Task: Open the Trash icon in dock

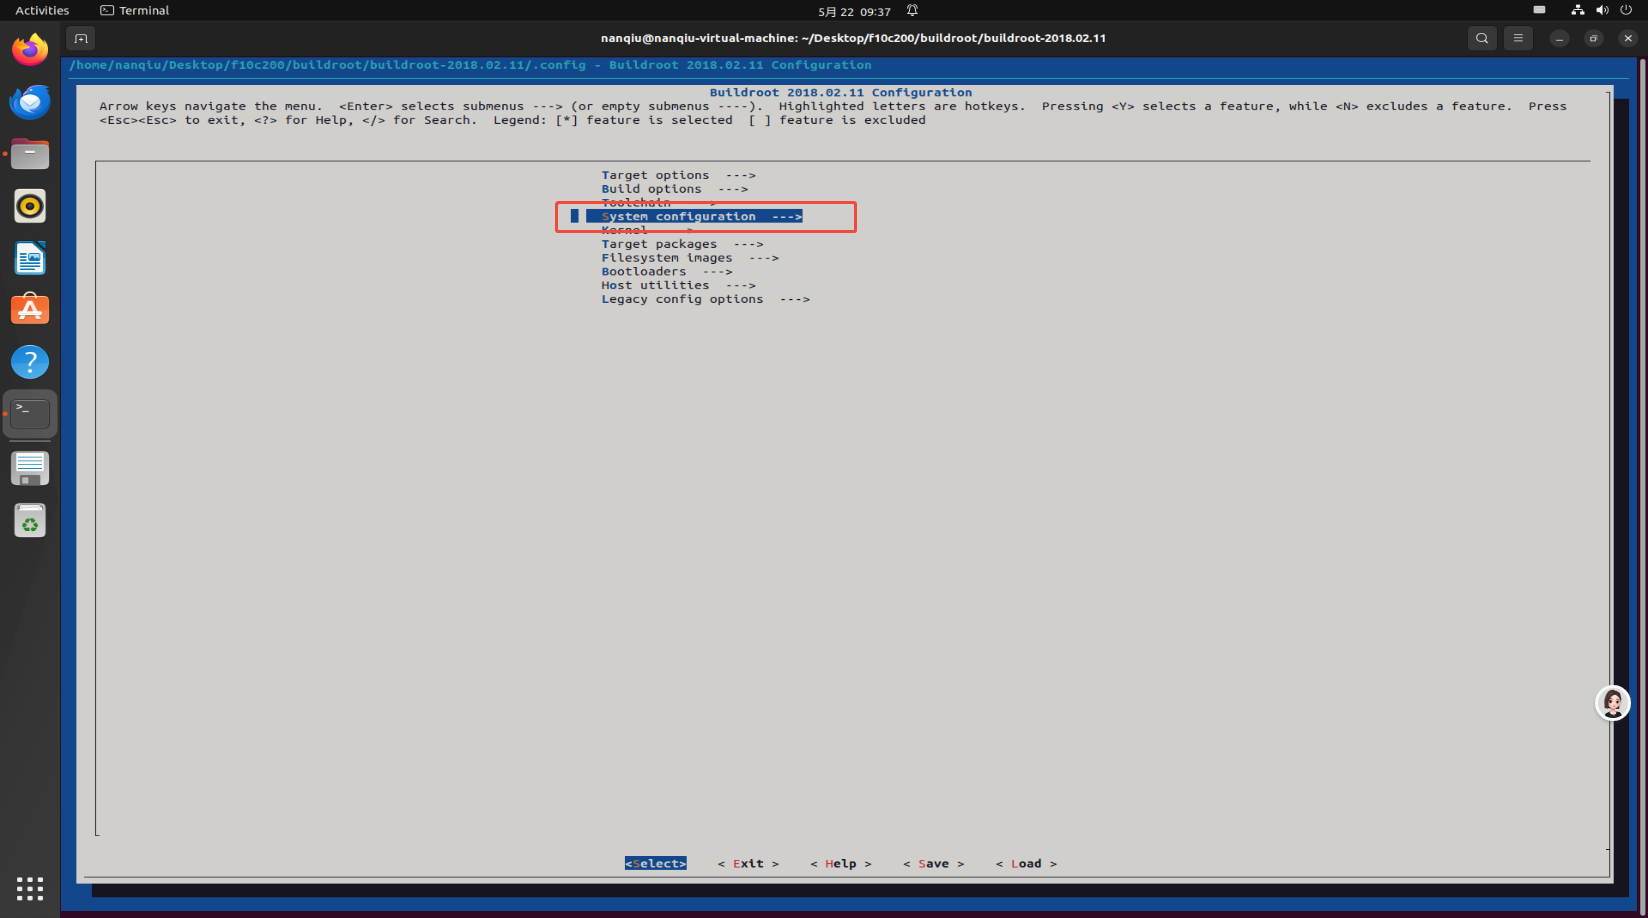Action: (x=30, y=520)
